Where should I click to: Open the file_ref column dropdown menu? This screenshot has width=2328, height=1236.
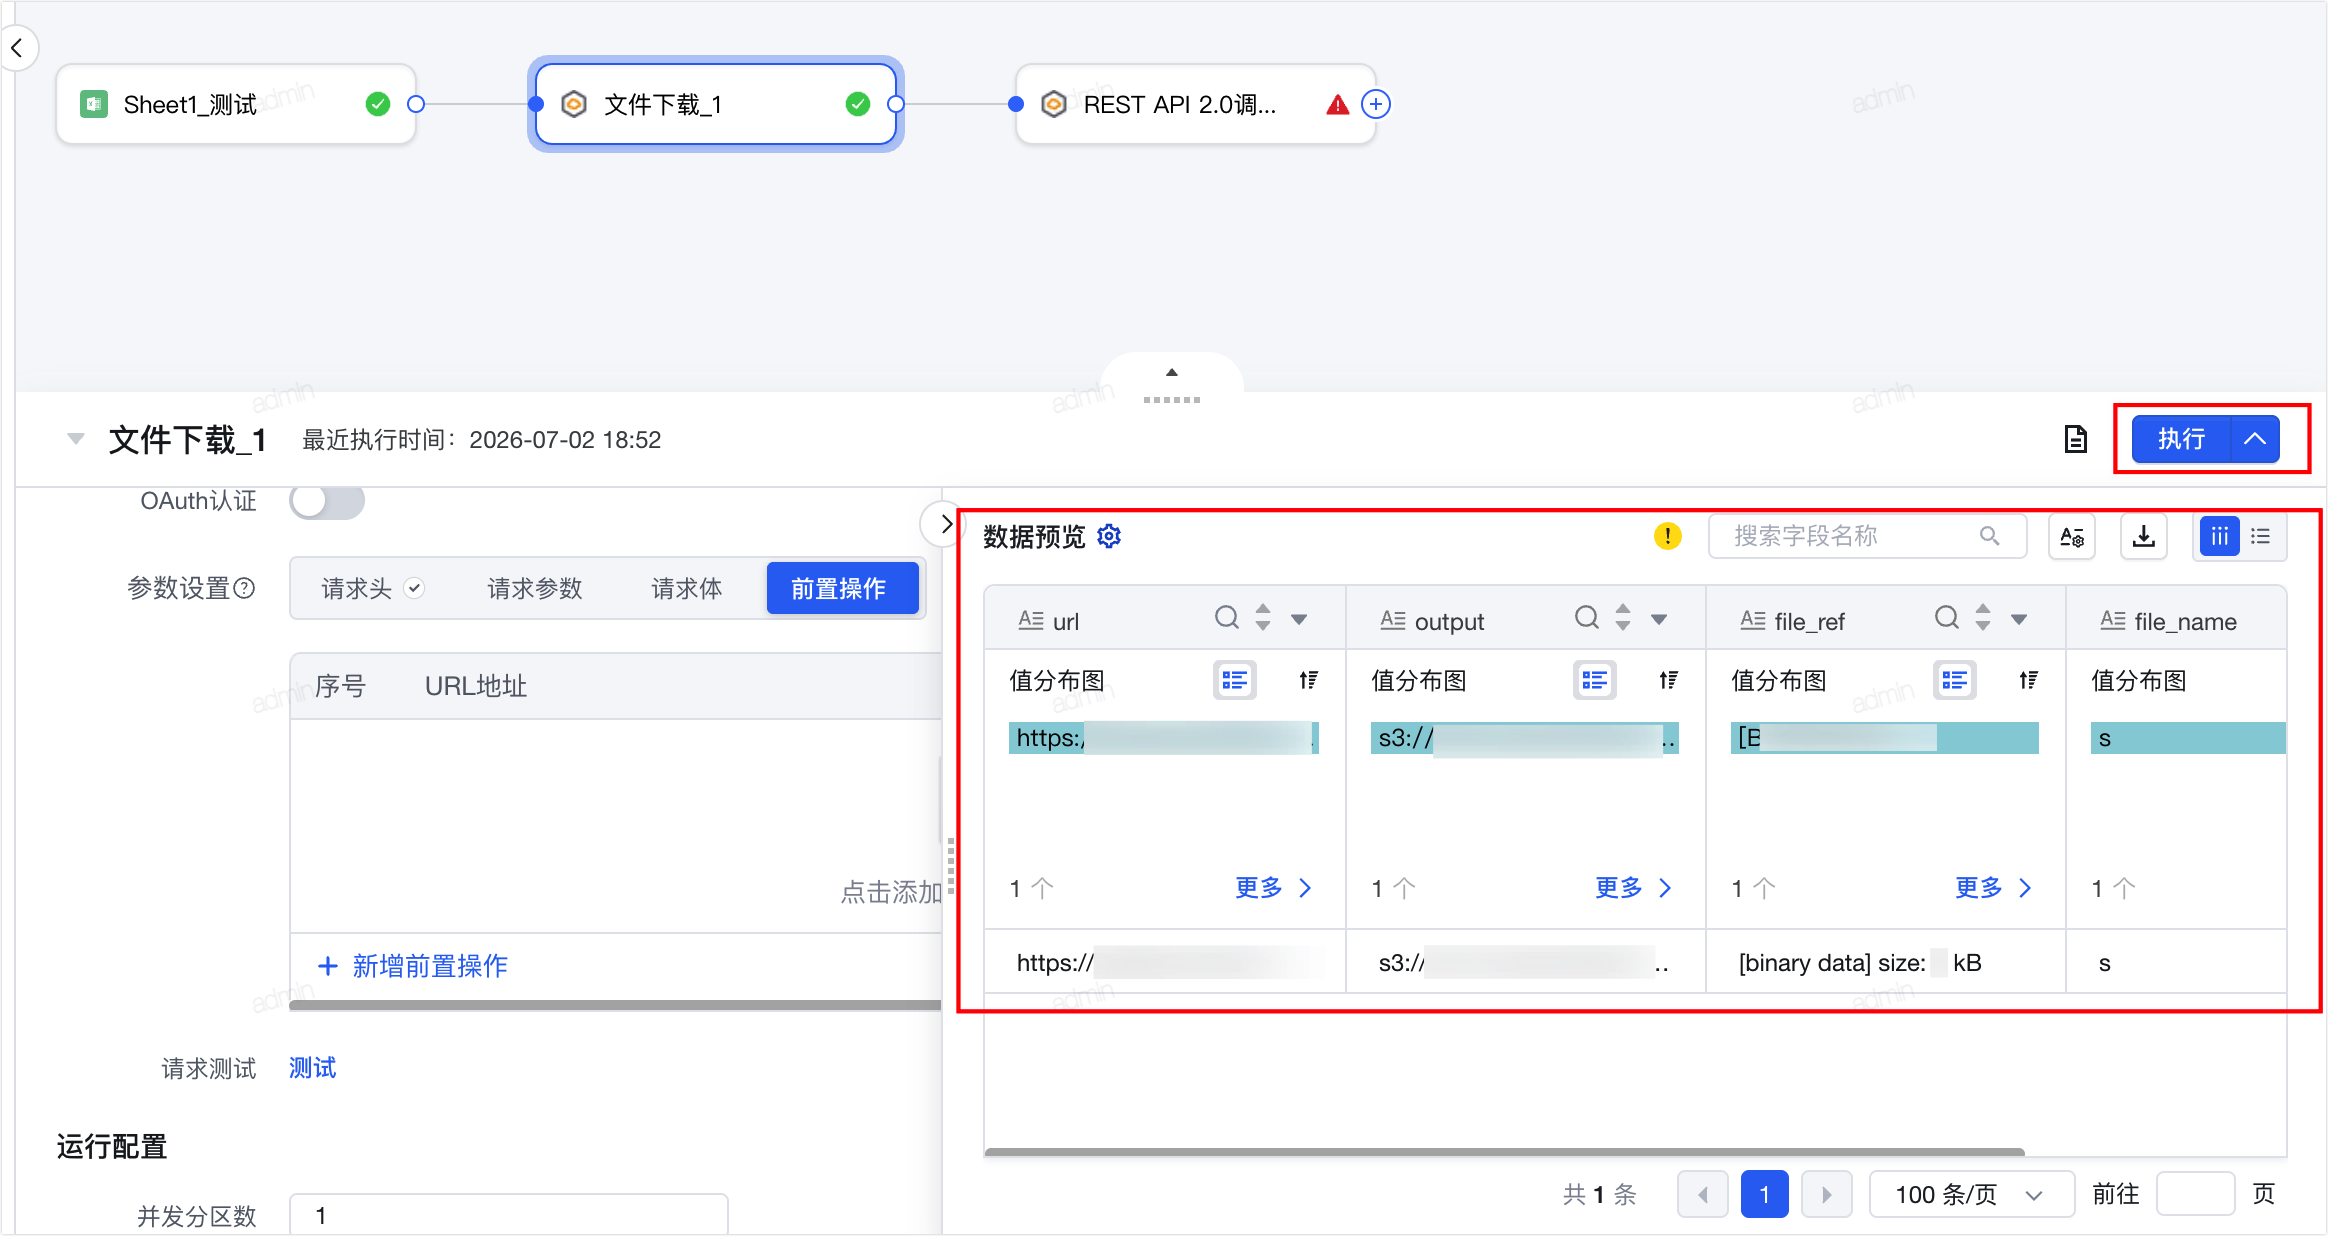click(x=2019, y=620)
